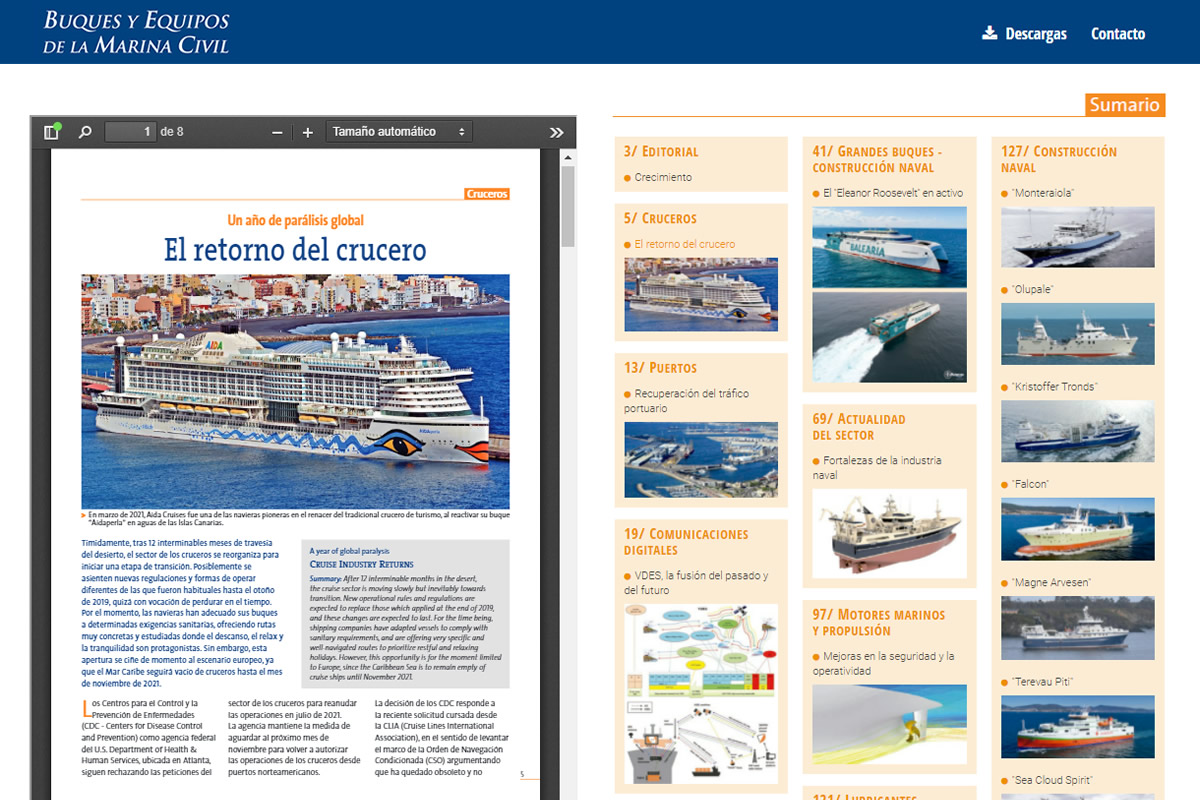
Task: Click the PDF page number field
Action: pos(130,131)
